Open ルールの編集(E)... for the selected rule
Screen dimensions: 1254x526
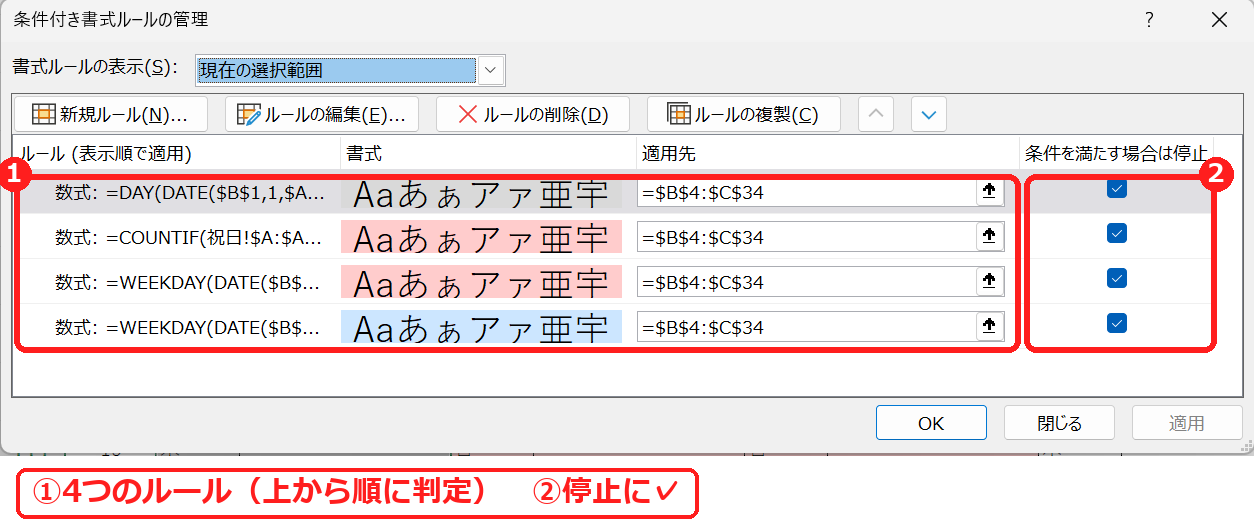[x=321, y=114]
